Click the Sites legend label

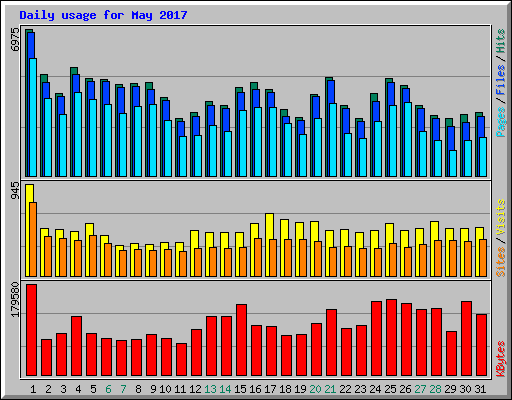[500, 262]
